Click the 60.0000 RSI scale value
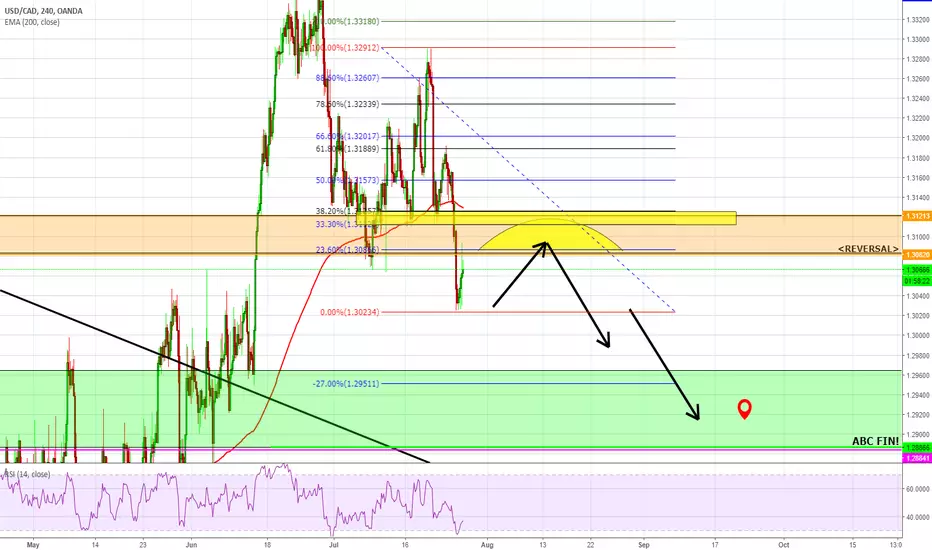Screen dimensions: 932x550 918,489
